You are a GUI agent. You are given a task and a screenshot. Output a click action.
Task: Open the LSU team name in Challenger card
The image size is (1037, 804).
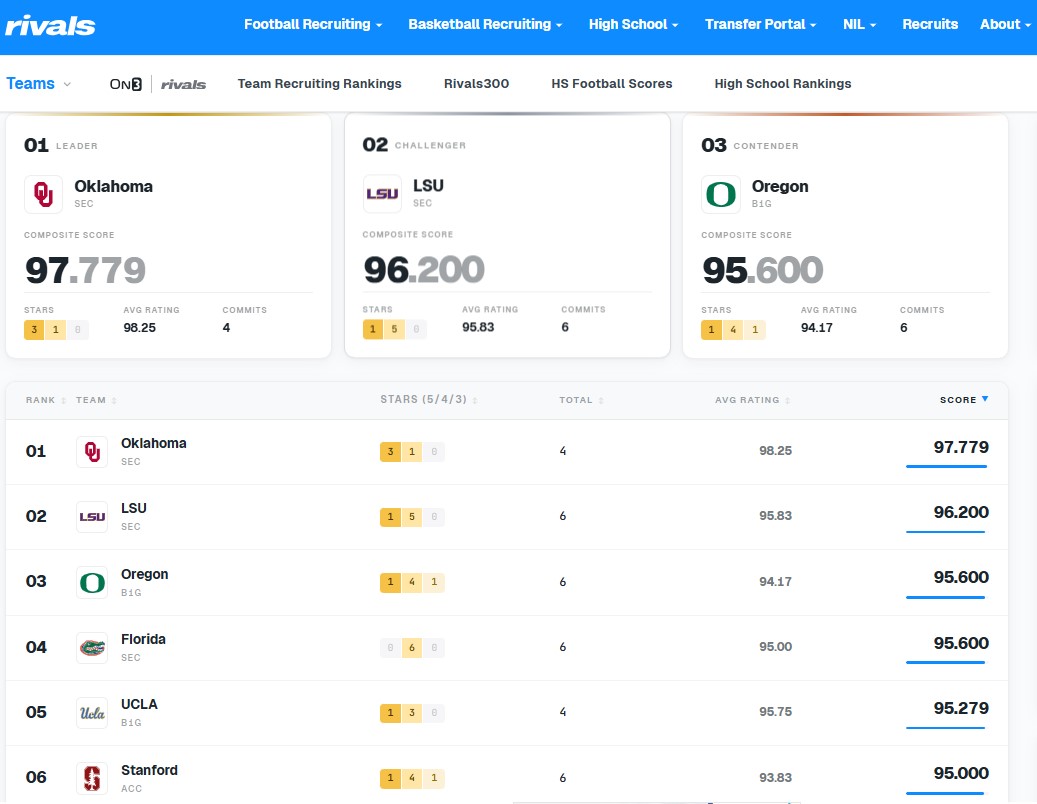tap(428, 186)
